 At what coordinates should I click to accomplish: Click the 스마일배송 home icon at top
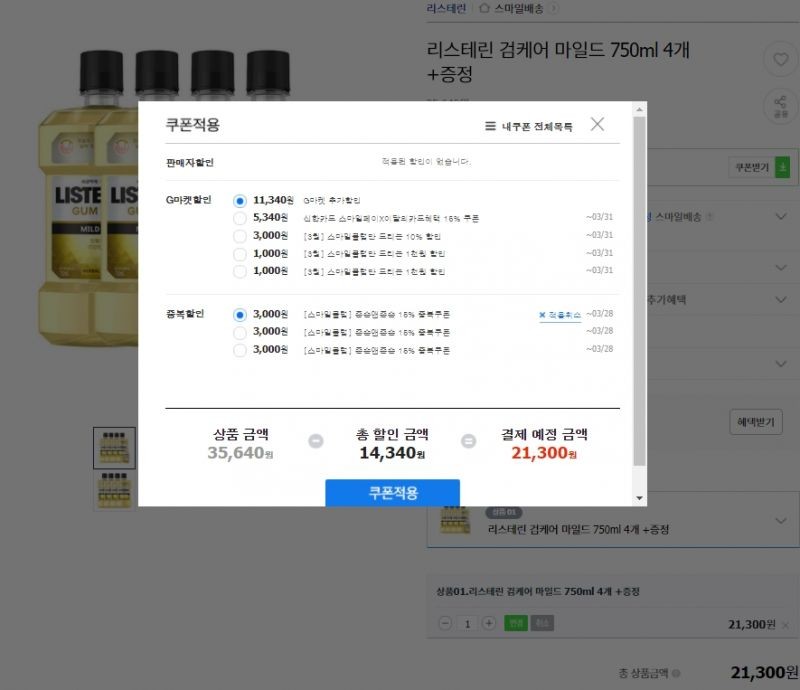click(484, 8)
